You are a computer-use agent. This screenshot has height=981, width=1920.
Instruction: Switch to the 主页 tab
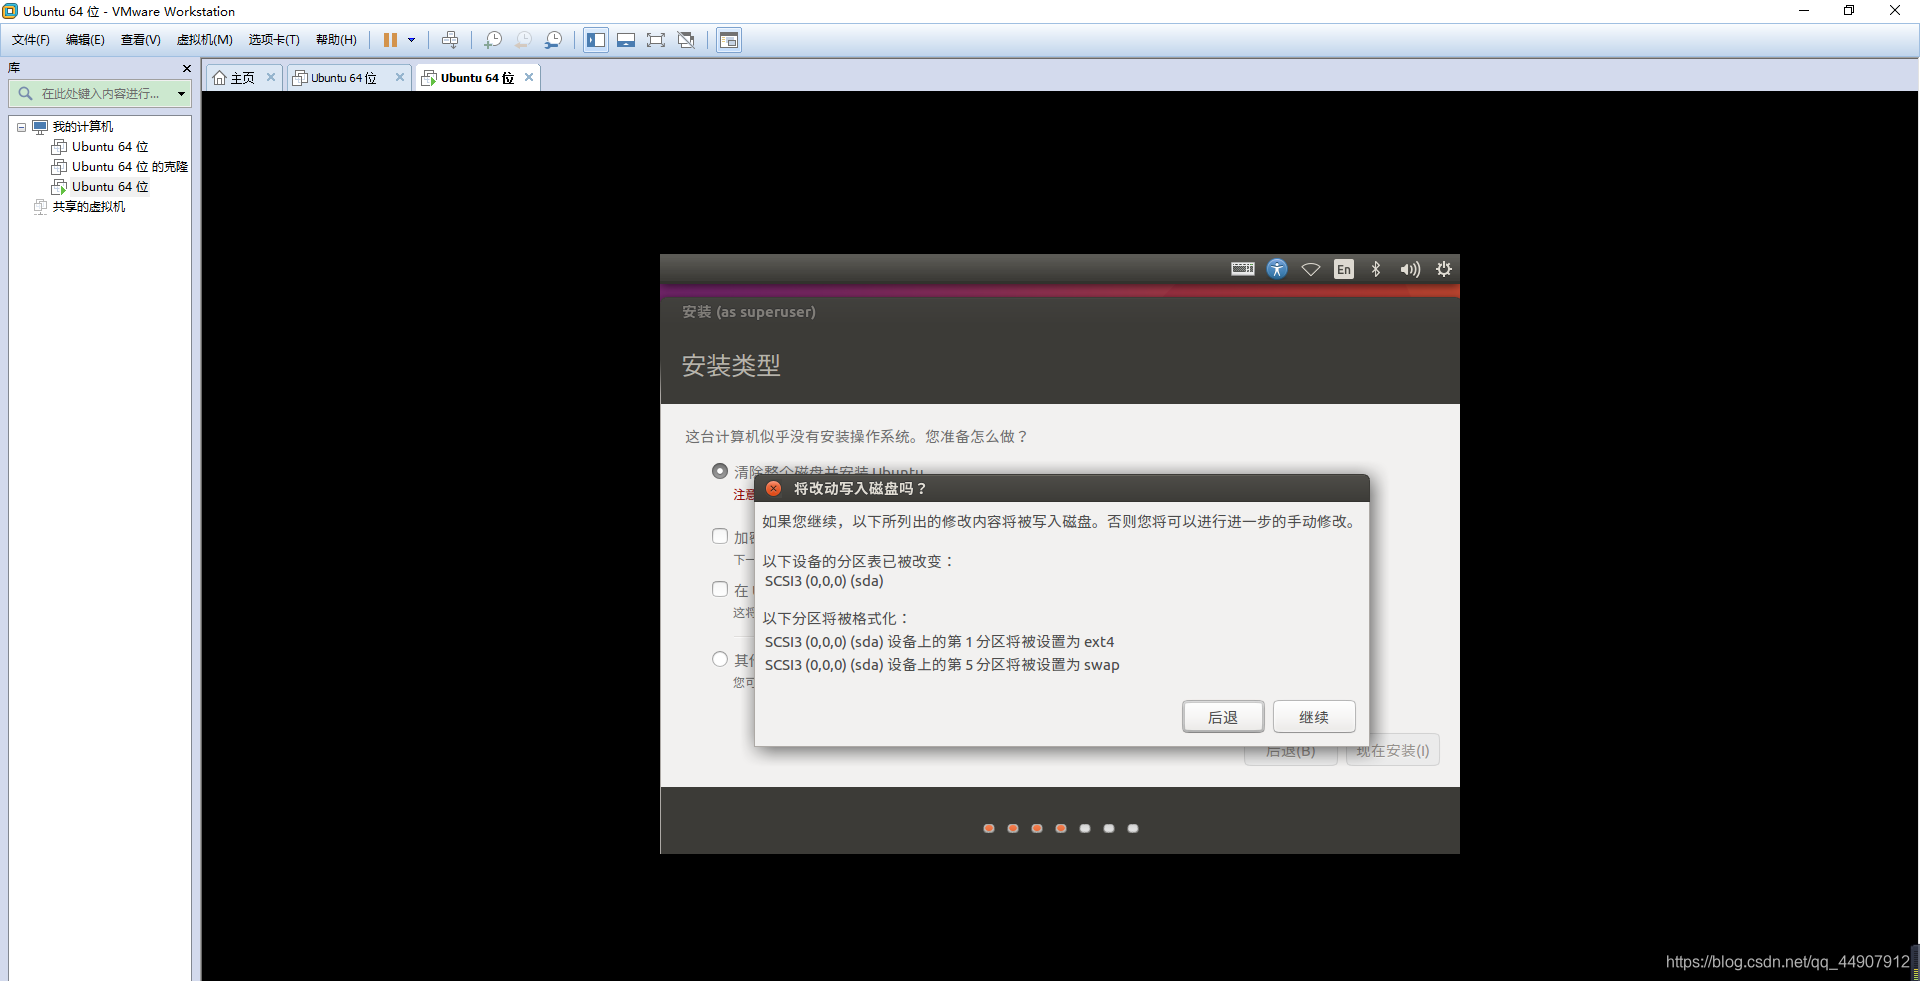234,78
